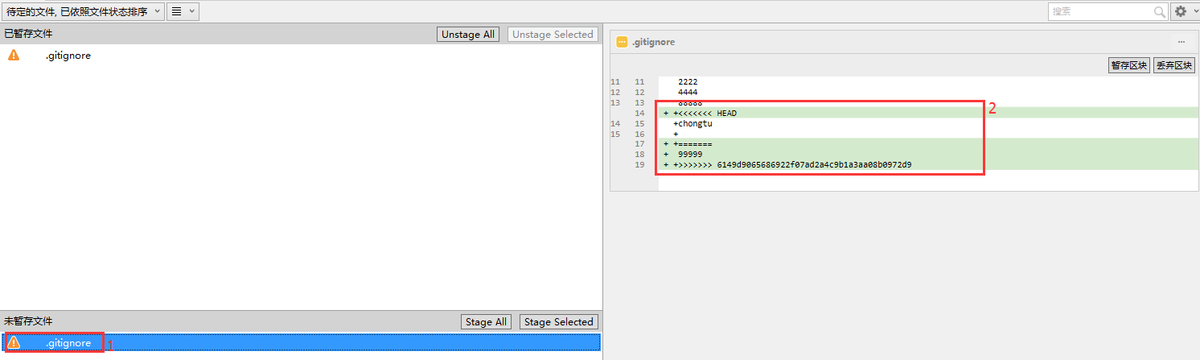Click the yellow file status icon in the diff header
The height and width of the screenshot is (360, 1200).
coord(622,42)
